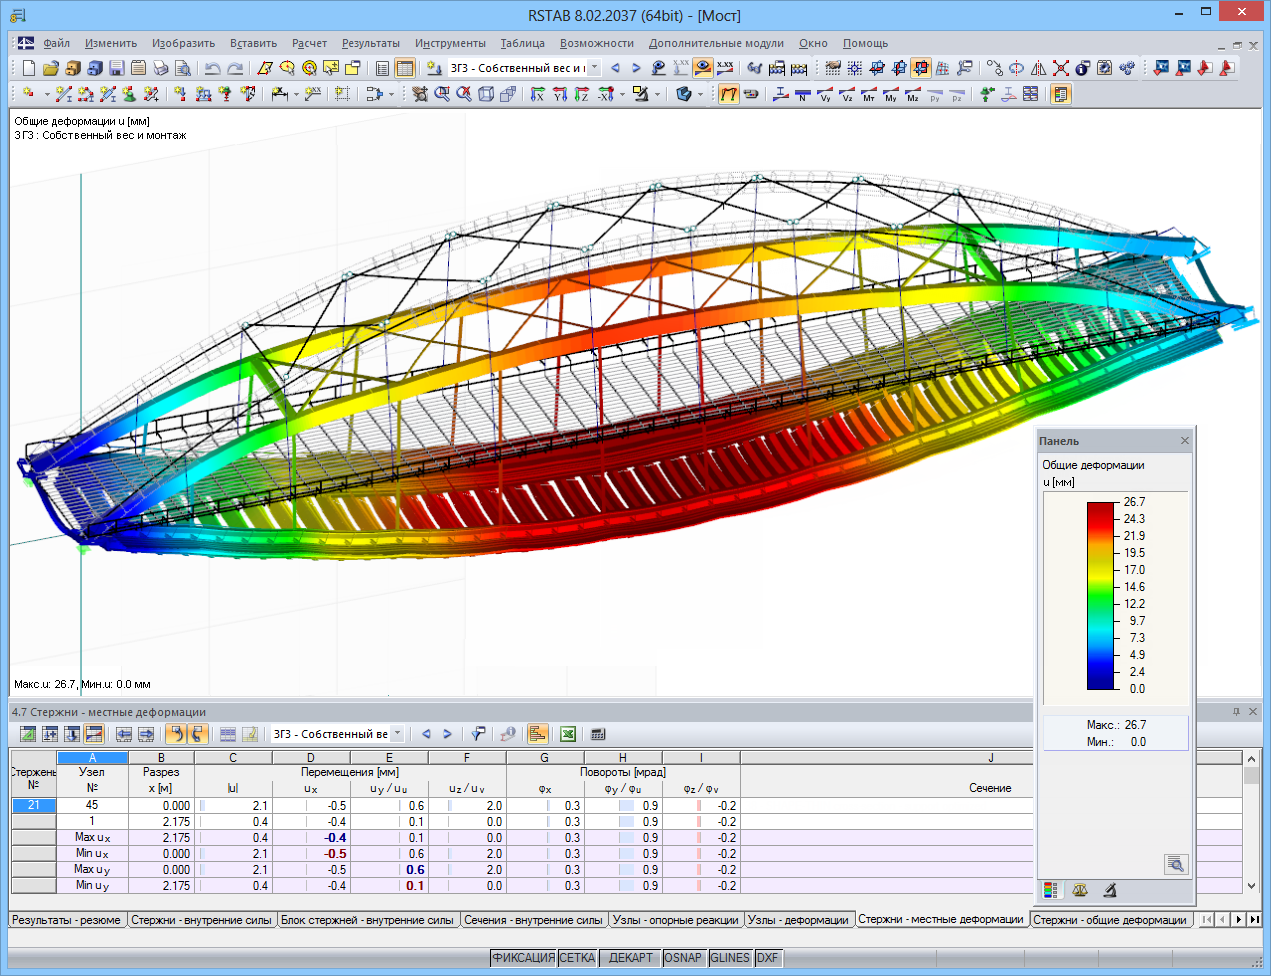Click the magnifier zoom window icon
1271x976 pixels.
[x=442, y=94]
